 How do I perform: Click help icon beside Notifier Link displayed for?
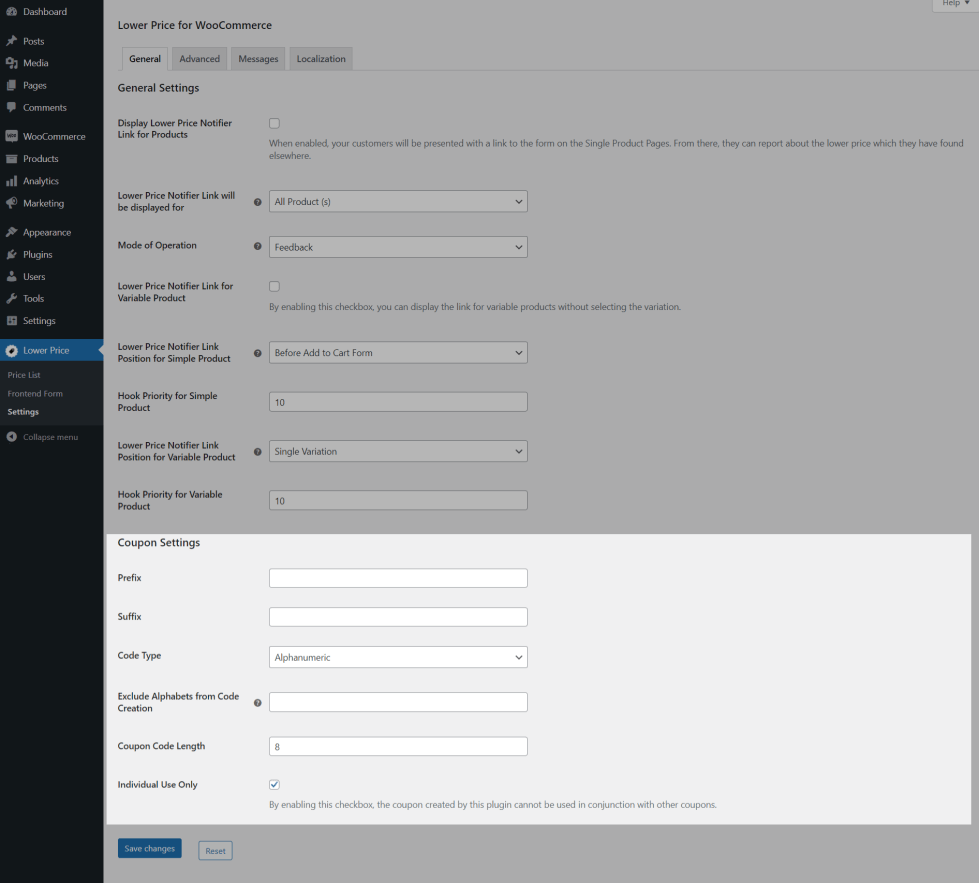[x=257, y=202]
